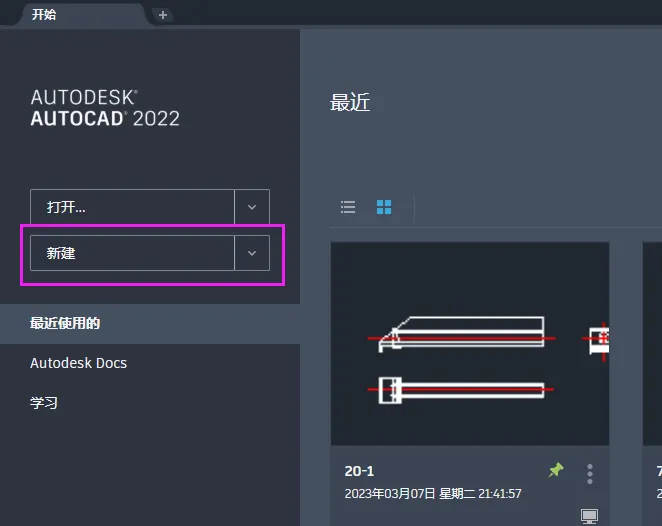This screenshot has width=662, height=526.
Task: Click the 20-1 file name
Action: 359,471
